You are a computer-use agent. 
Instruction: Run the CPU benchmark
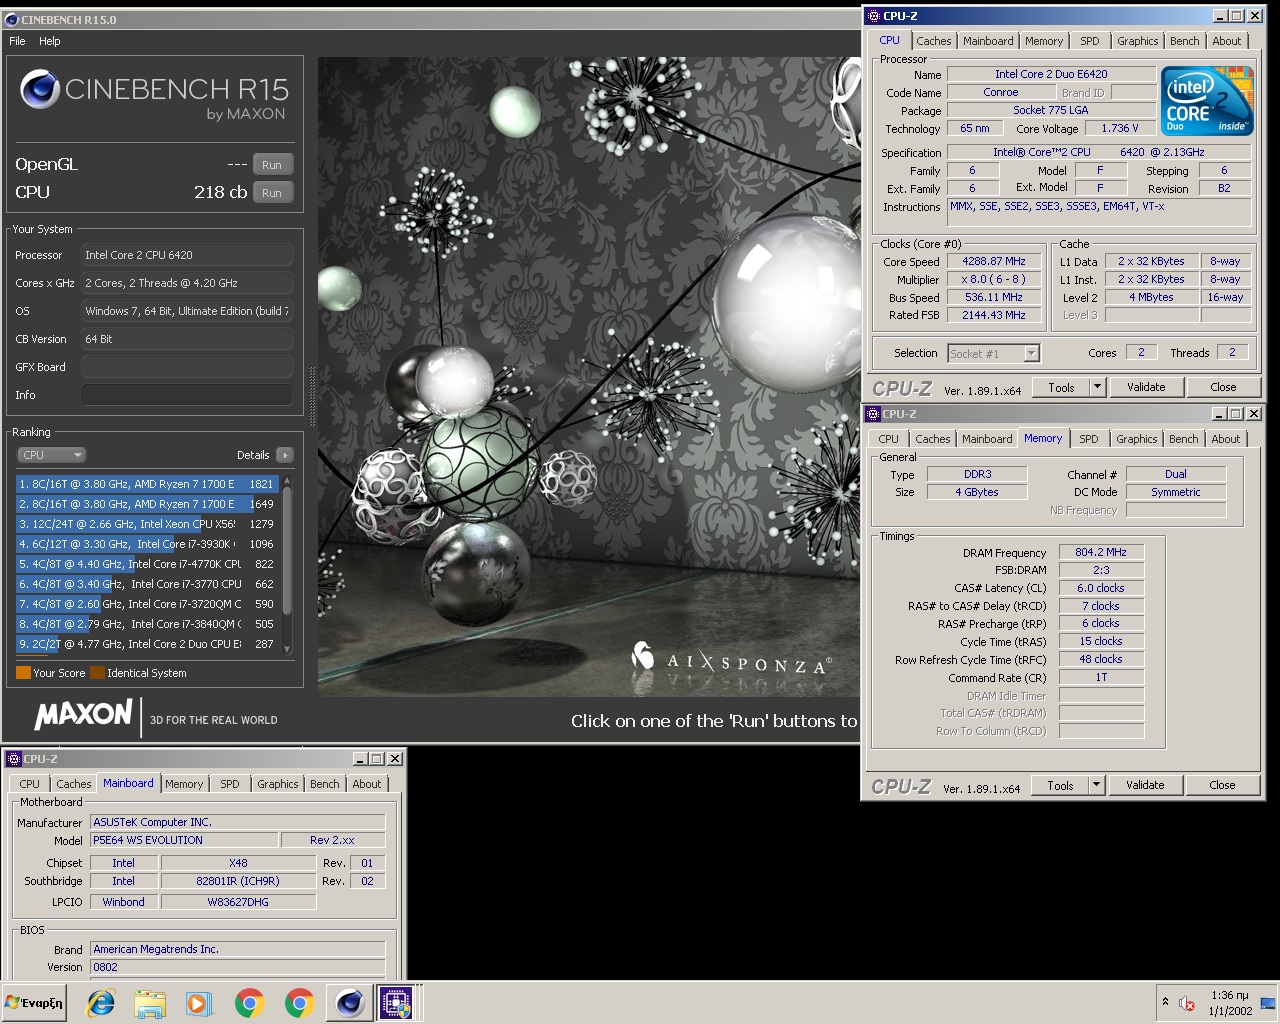272,193
